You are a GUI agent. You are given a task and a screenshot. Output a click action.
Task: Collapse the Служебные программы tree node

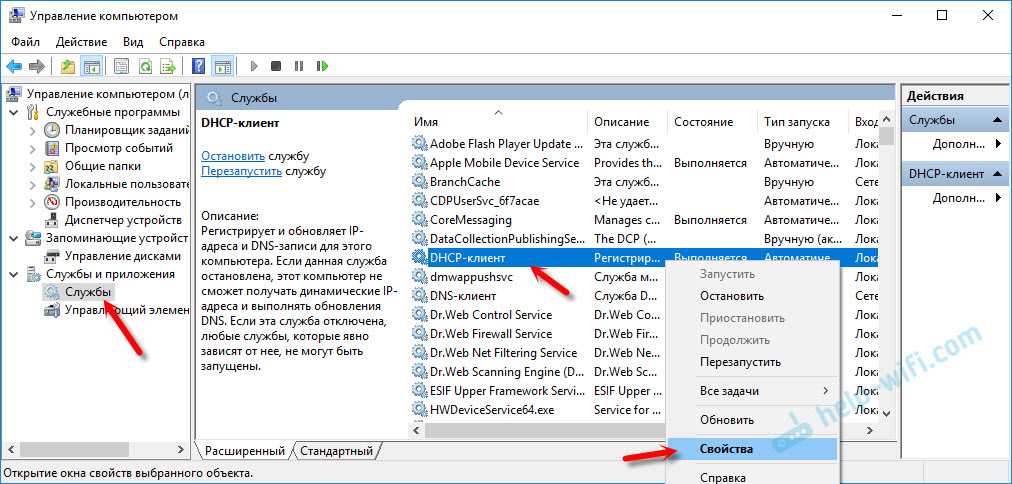13,112
